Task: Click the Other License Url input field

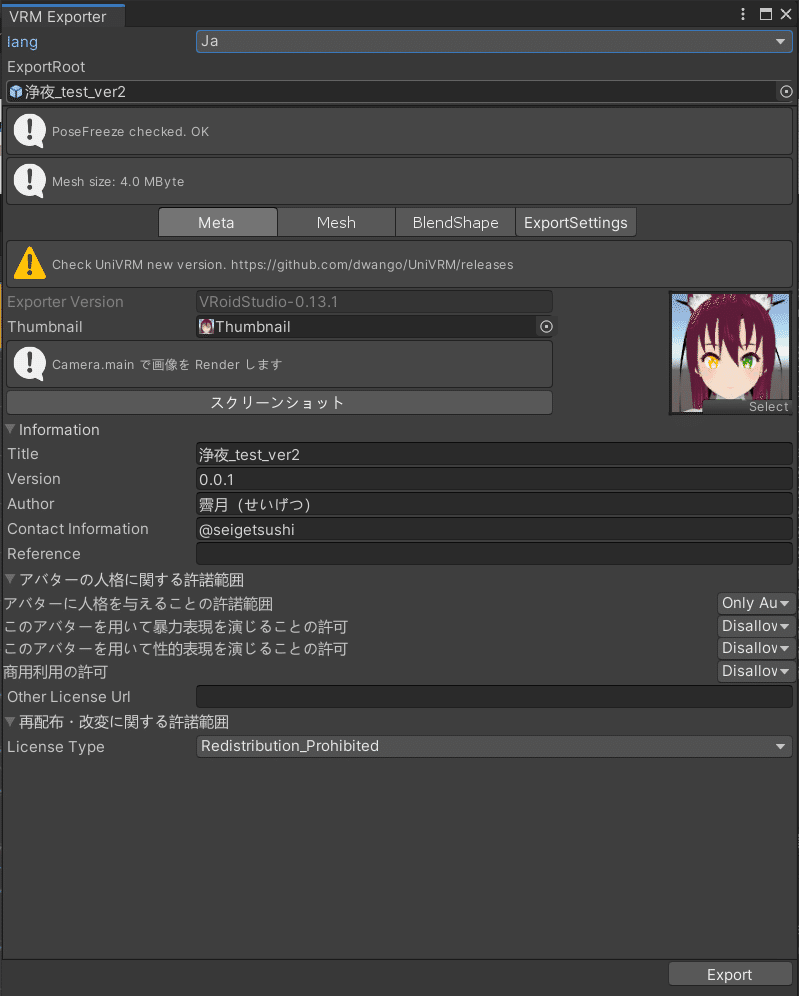Action: (494, 697)
